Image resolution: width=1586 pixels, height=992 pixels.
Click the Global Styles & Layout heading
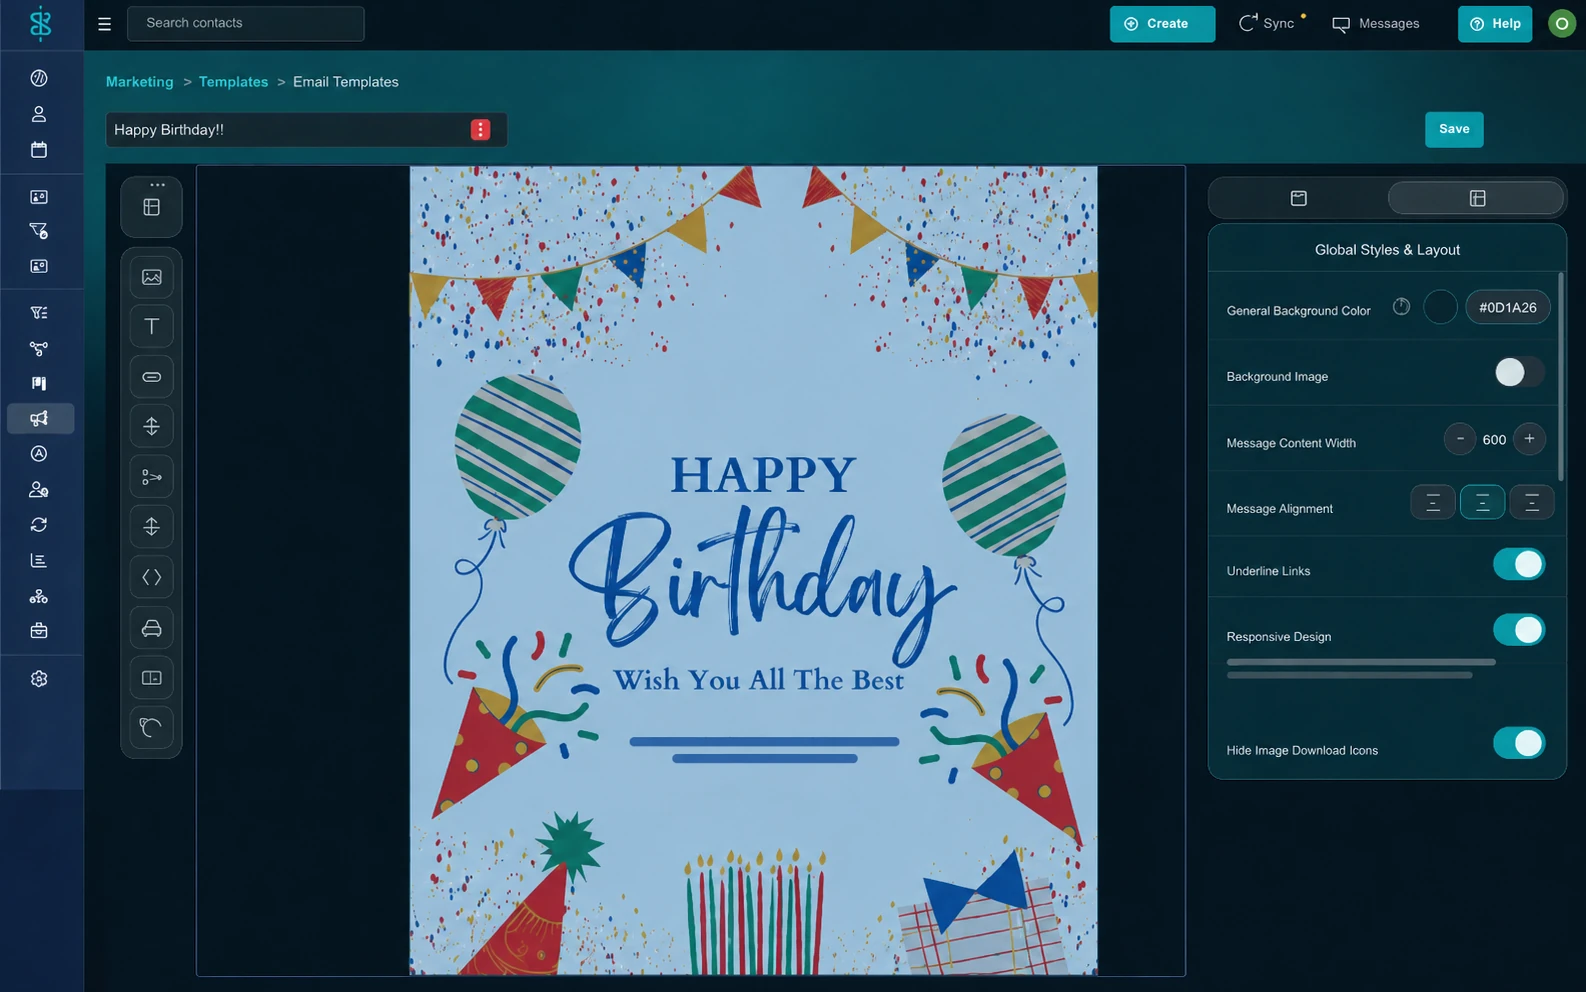click(x=1387, y=250)
